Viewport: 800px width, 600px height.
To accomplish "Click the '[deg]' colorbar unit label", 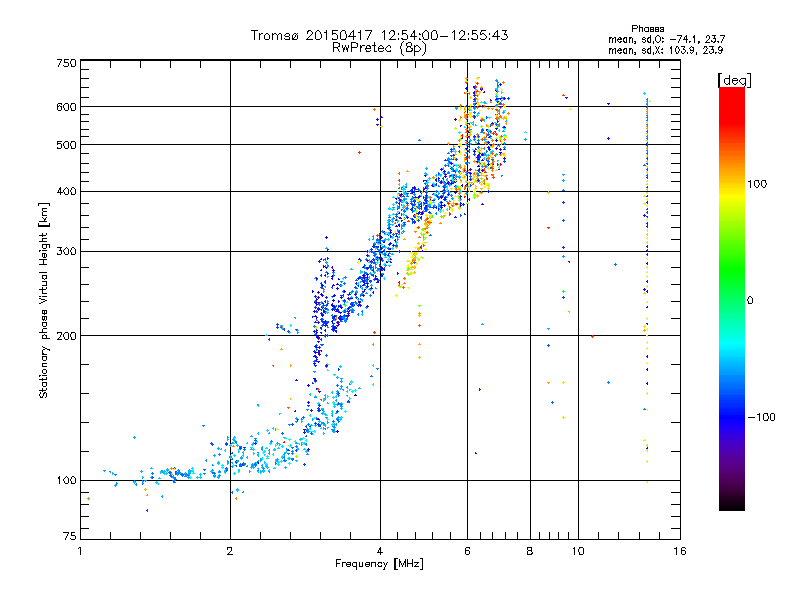I will tap(734, 80).
